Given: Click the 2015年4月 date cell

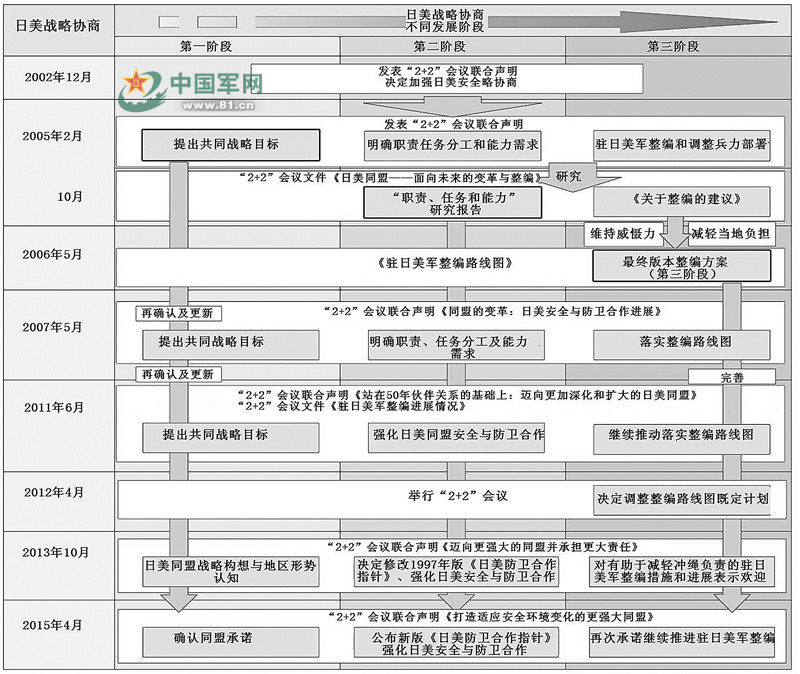Looking at the screenshot, I should pos(59,635).
